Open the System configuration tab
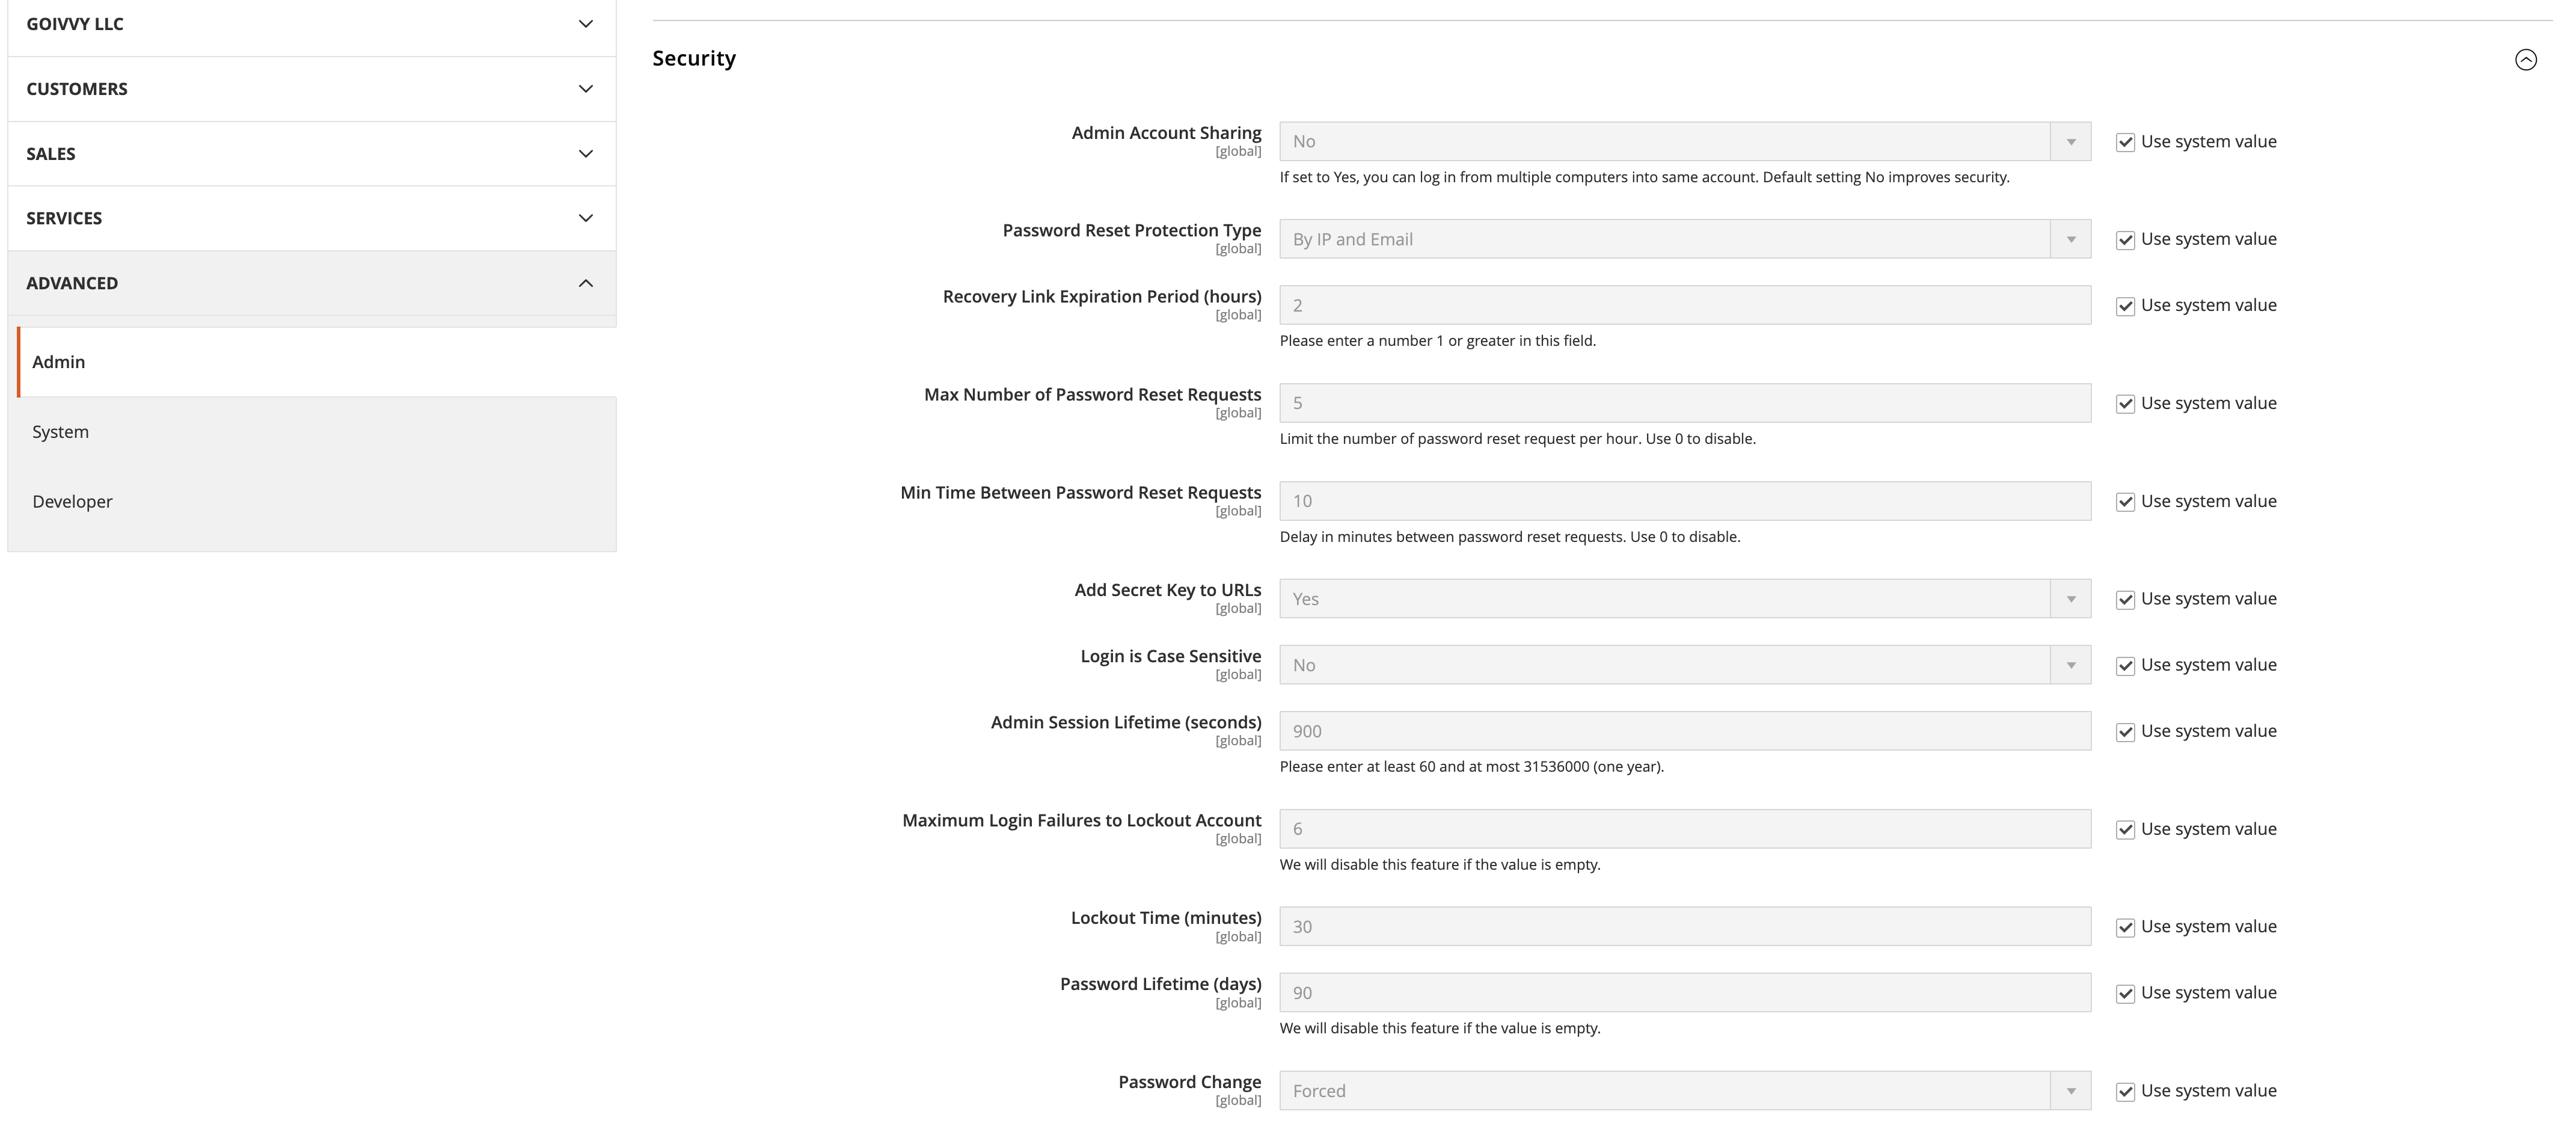 click(x=61, y=432)
